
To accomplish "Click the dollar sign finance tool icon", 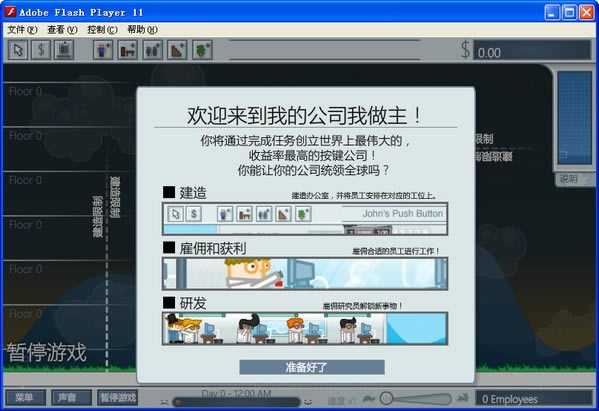I will pos(41,50).
